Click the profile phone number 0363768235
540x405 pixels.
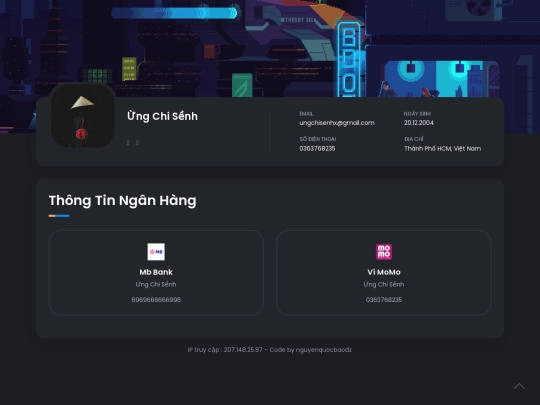pos(317,148)
